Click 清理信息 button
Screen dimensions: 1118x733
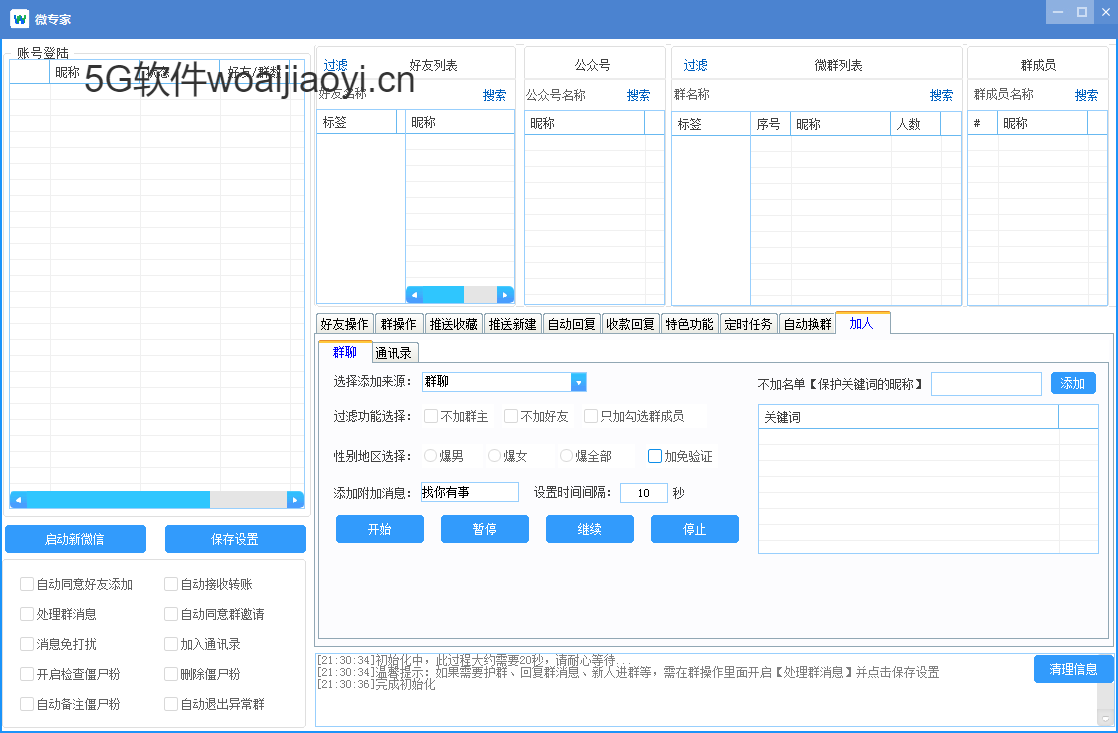[x=1073, y=669]
